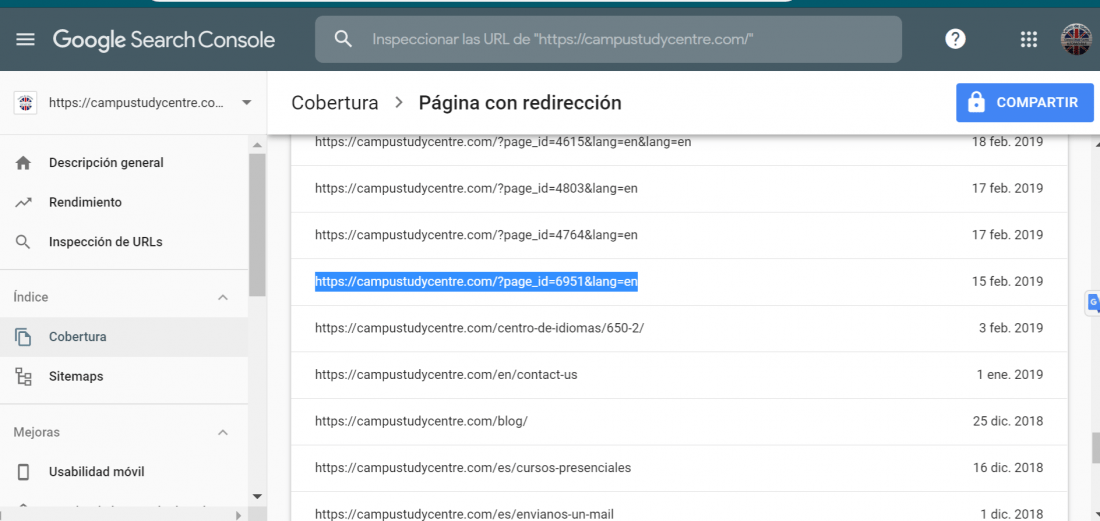Select the /es/envianos-un-mail URL row
The width and height of the screenshot is (1100, 521).
pyautogui.click(x=679, y=506)
